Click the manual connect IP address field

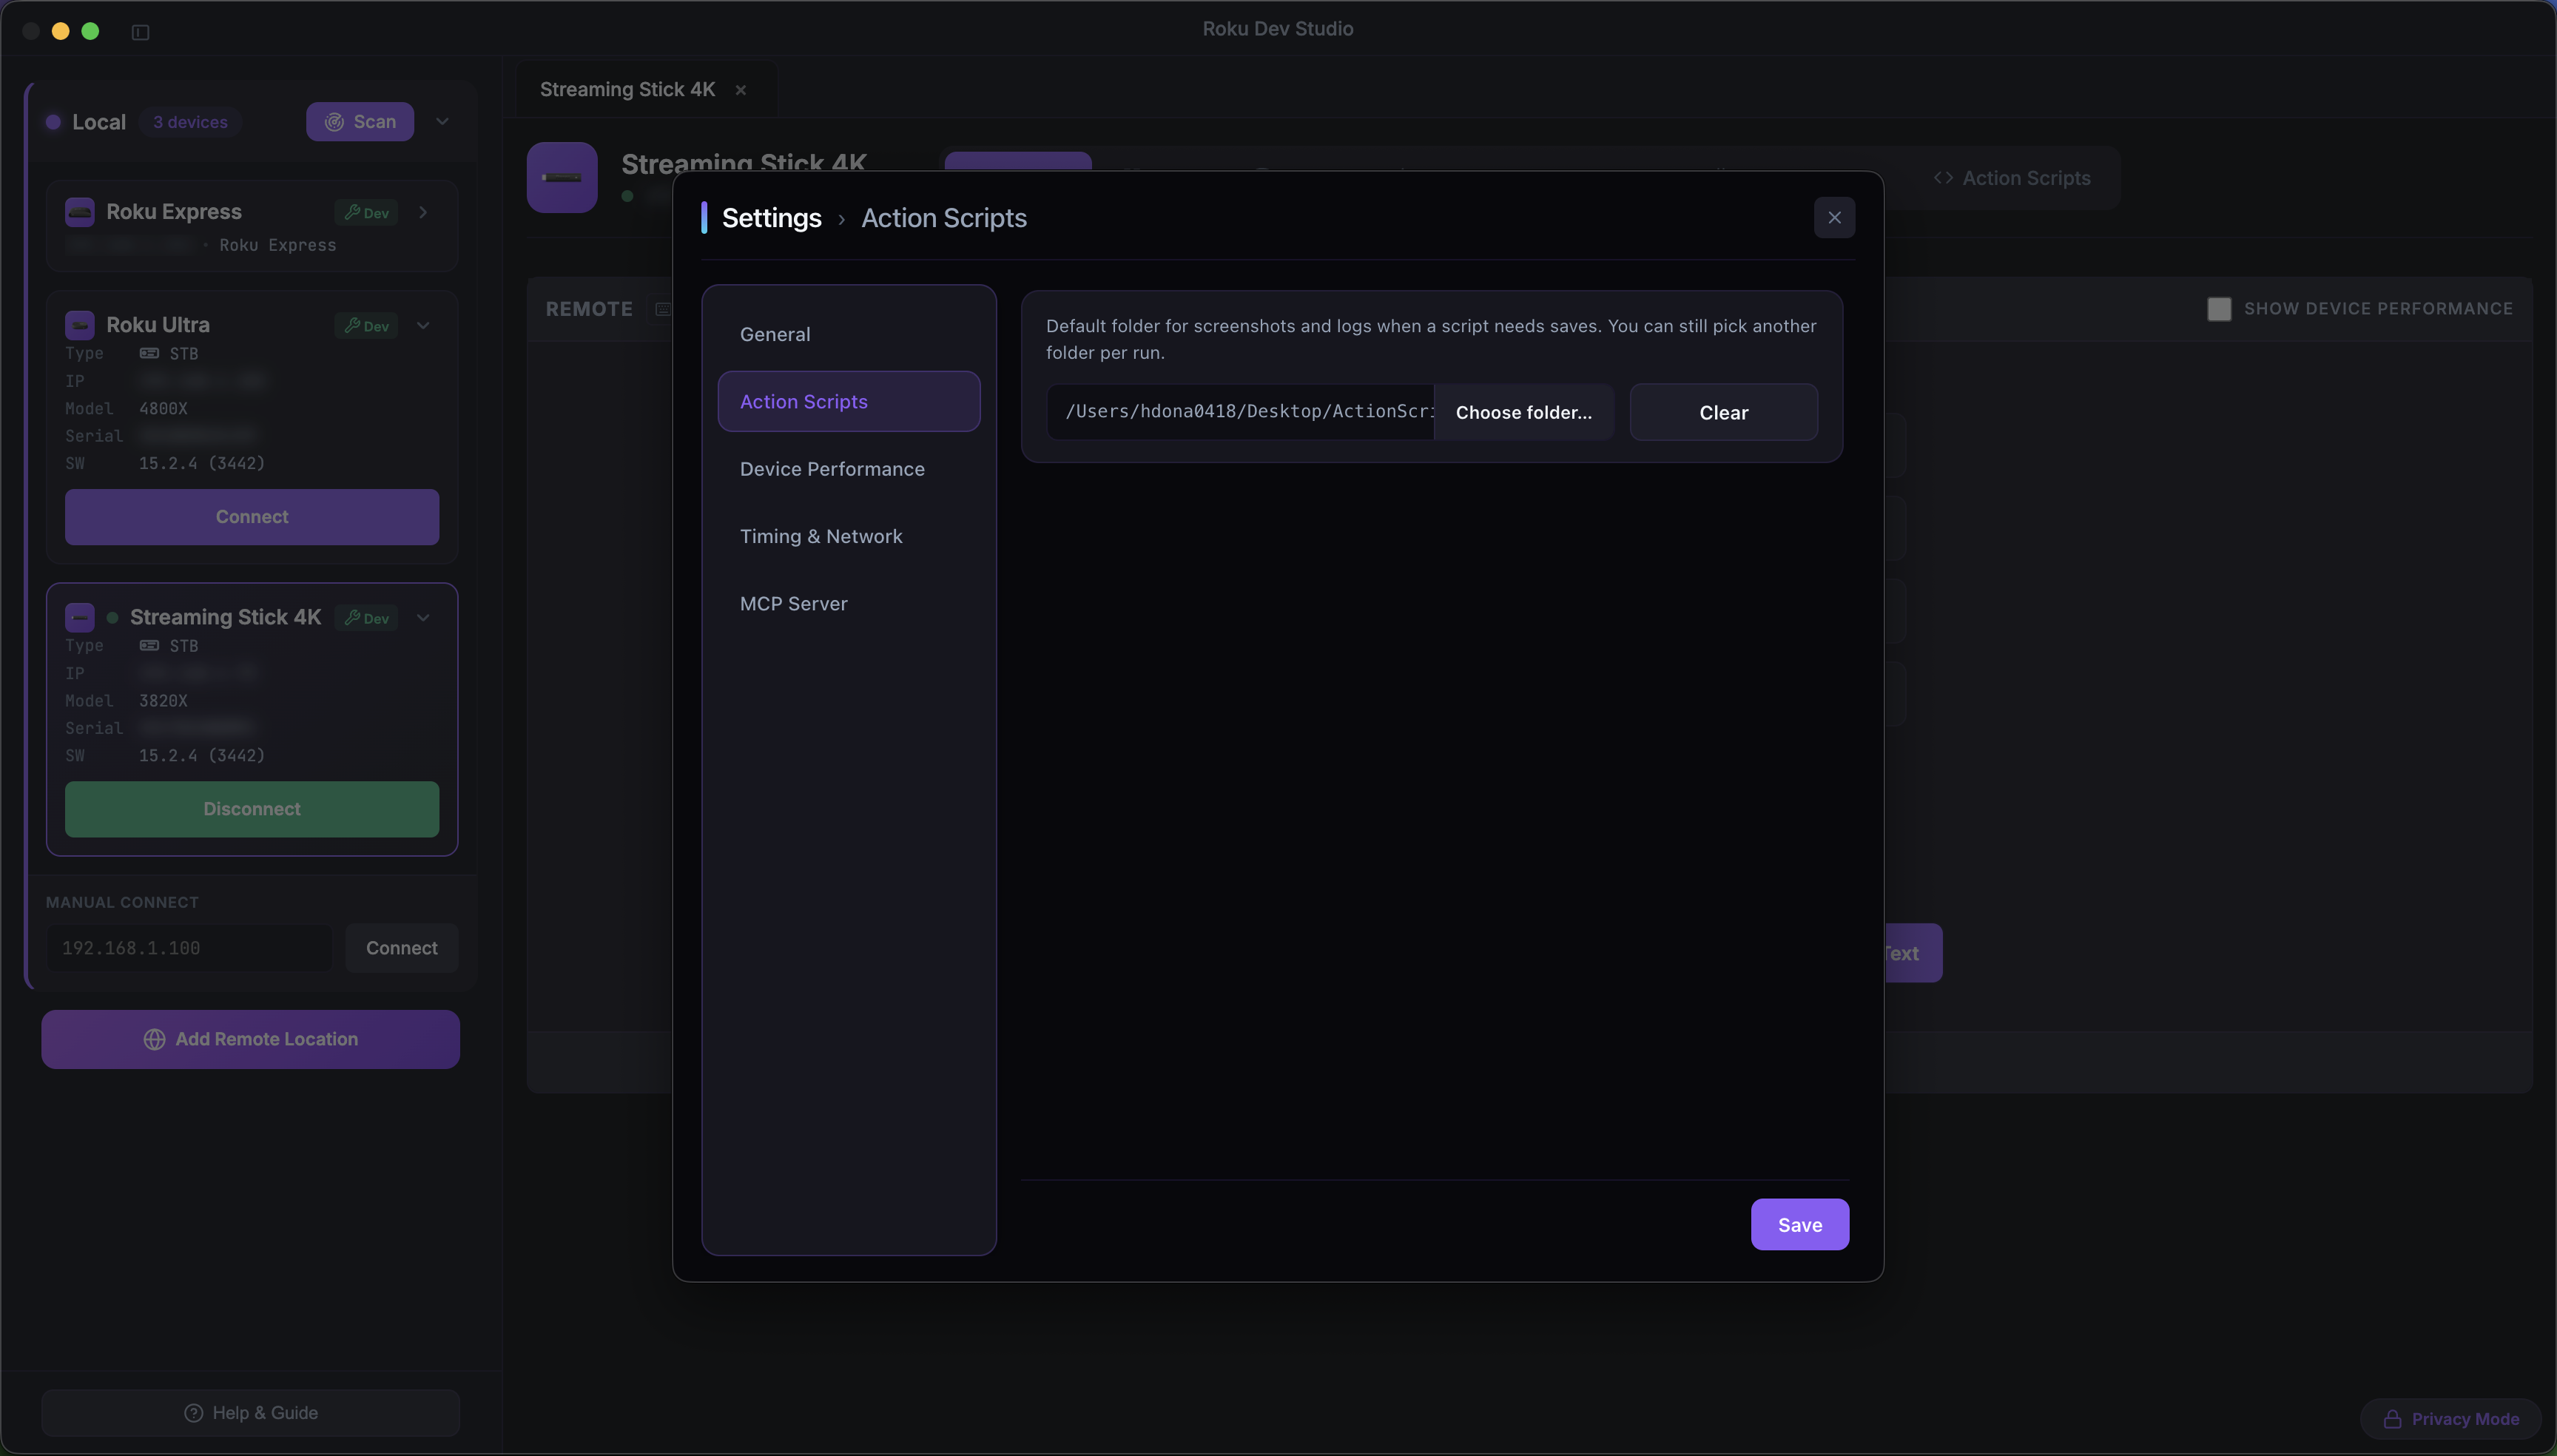click(x=189, y=948)
